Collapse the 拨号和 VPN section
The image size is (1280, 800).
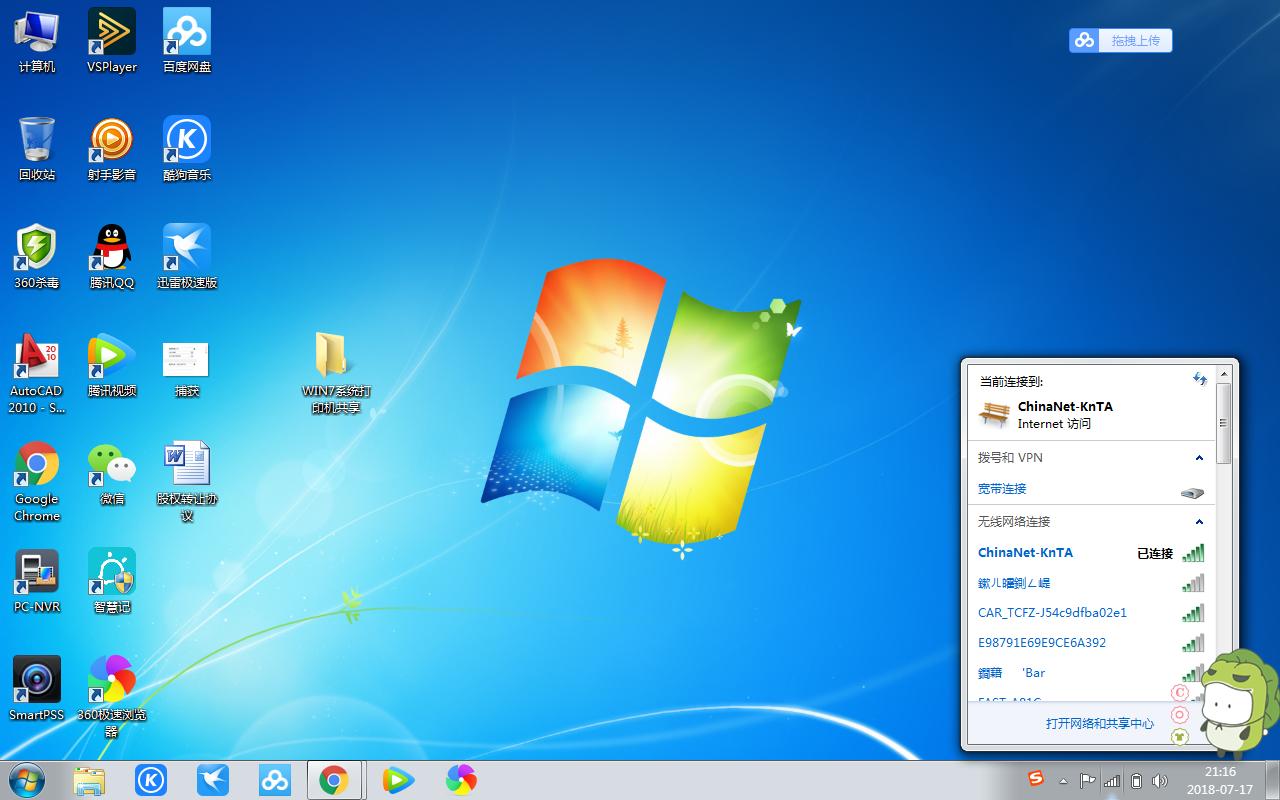coord(1199,457)
